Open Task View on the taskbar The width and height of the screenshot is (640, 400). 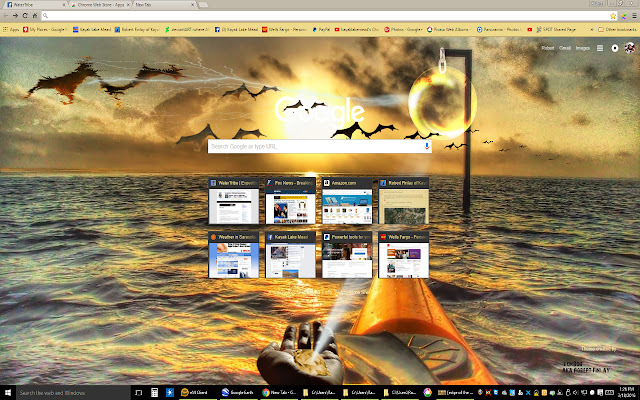(x=139, y=393)
